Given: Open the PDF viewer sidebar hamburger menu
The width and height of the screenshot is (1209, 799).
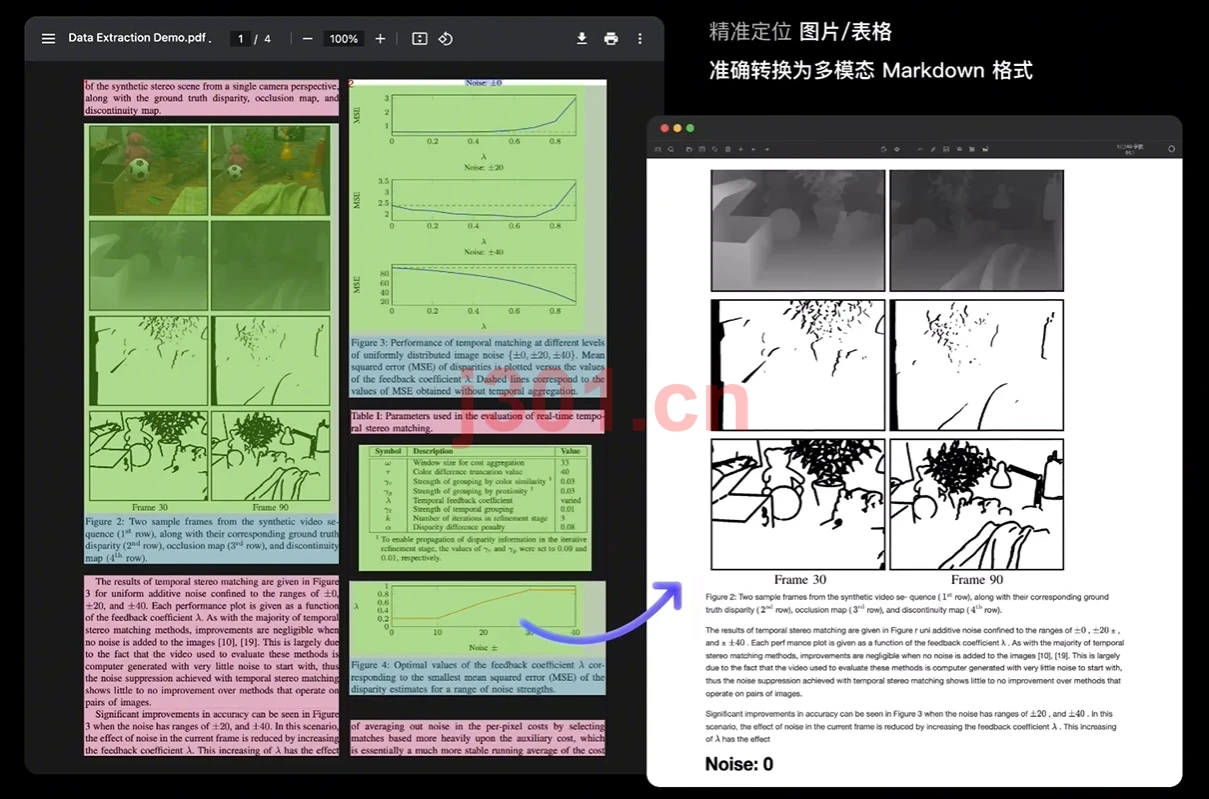Looking at the screenshot, I should click(x=48, y=39).
